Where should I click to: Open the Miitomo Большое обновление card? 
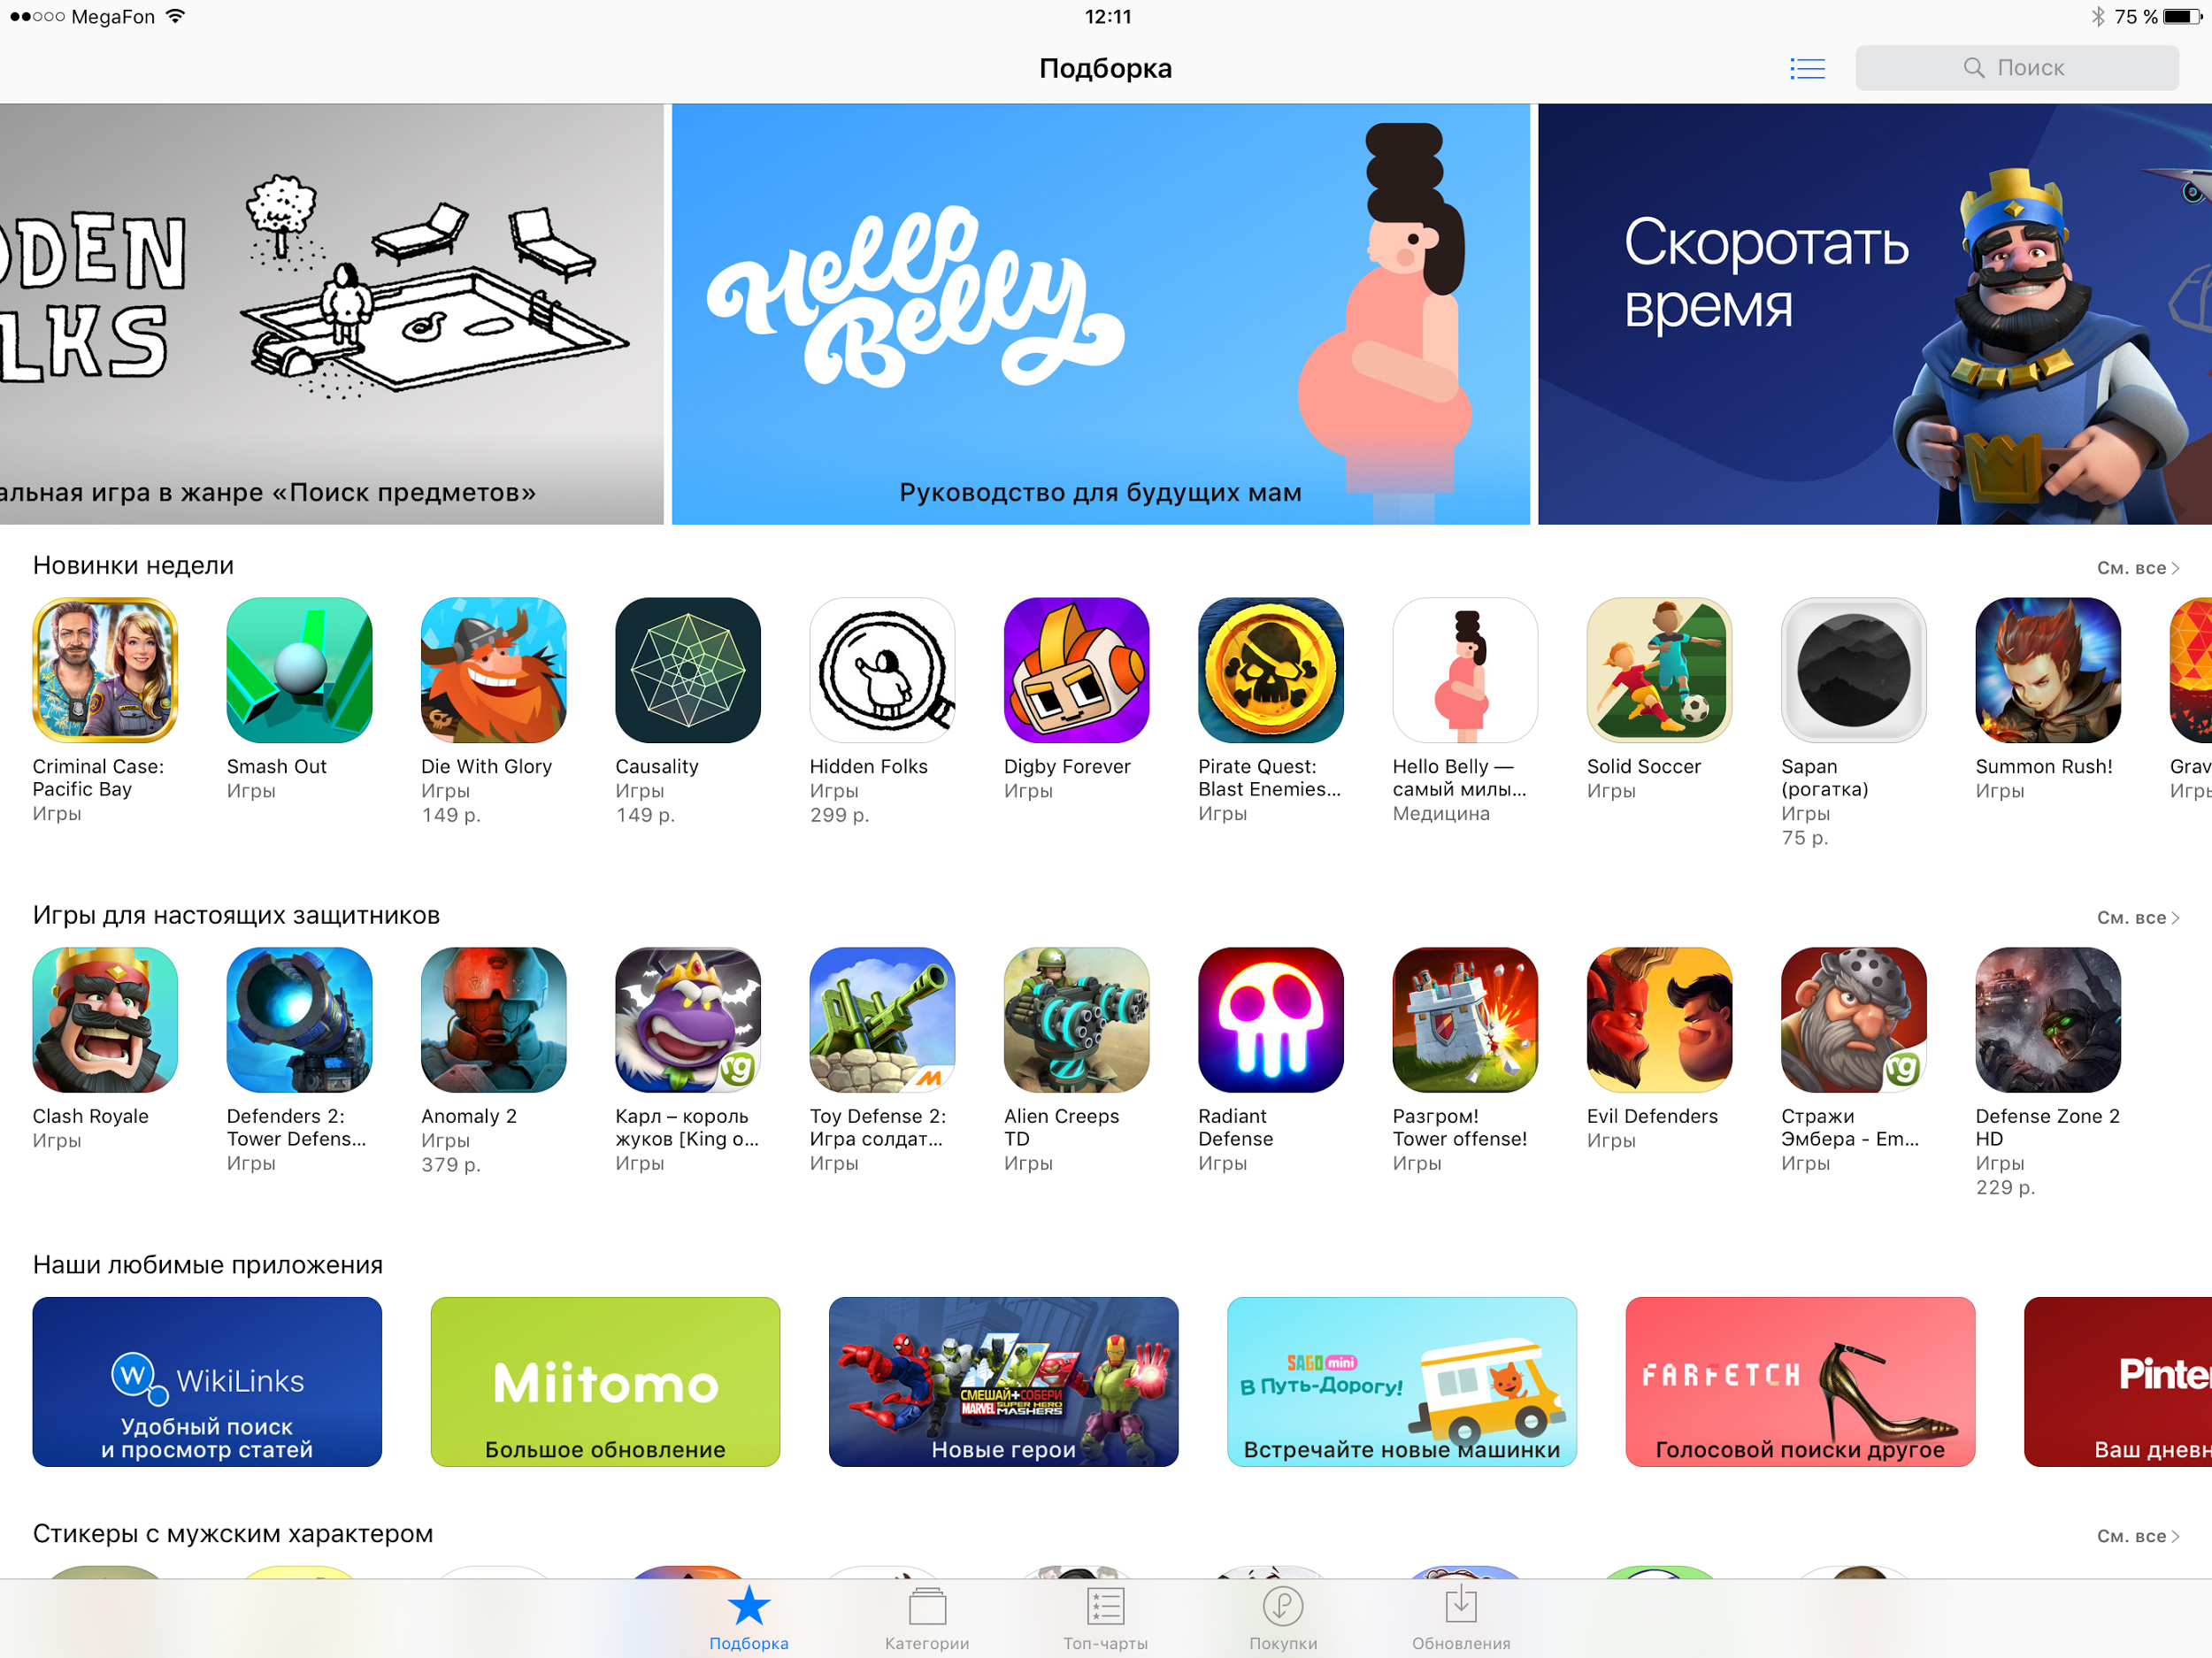tap(605, 1382)
